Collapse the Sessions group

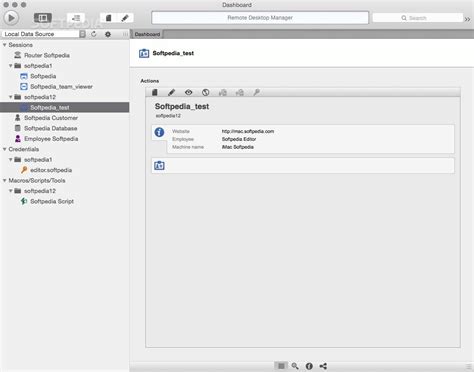pyautogui.click(x=5, y=45)
